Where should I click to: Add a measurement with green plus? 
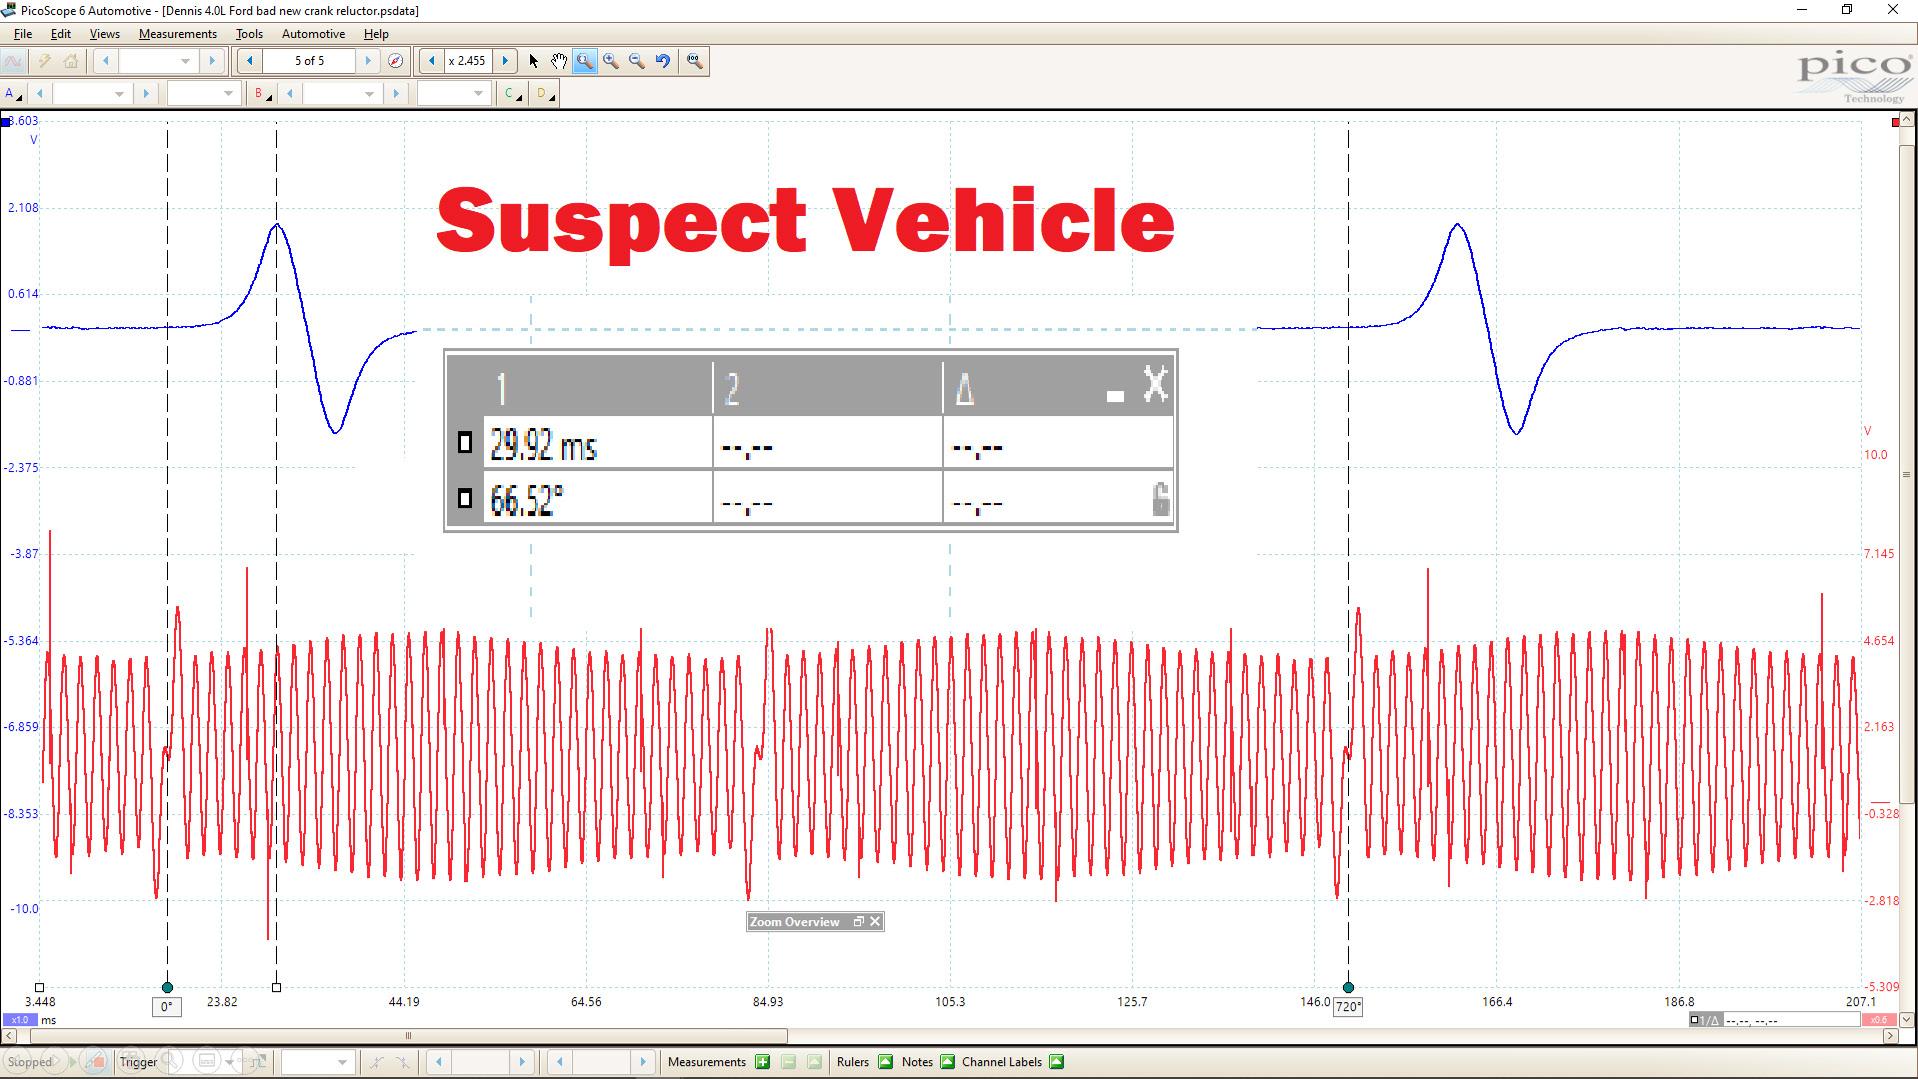[x=763, y=1062]
